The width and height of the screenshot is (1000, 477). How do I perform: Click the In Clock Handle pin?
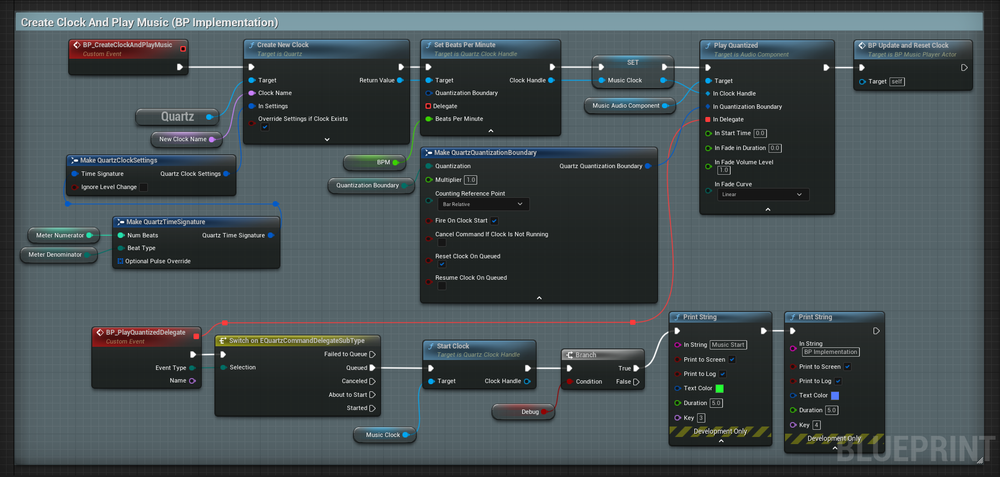click(708, 94)
